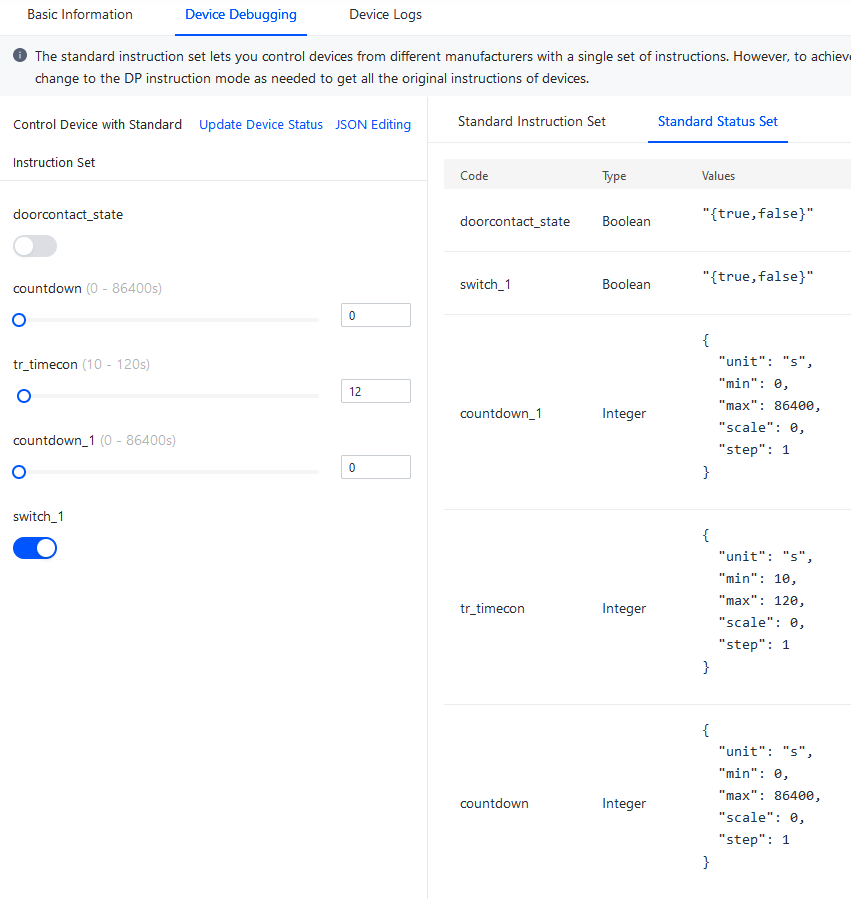Viewport: 851px width, 899px height.
Task: Focus the countdown_1 value input field
Action: [x=376, y=467]
